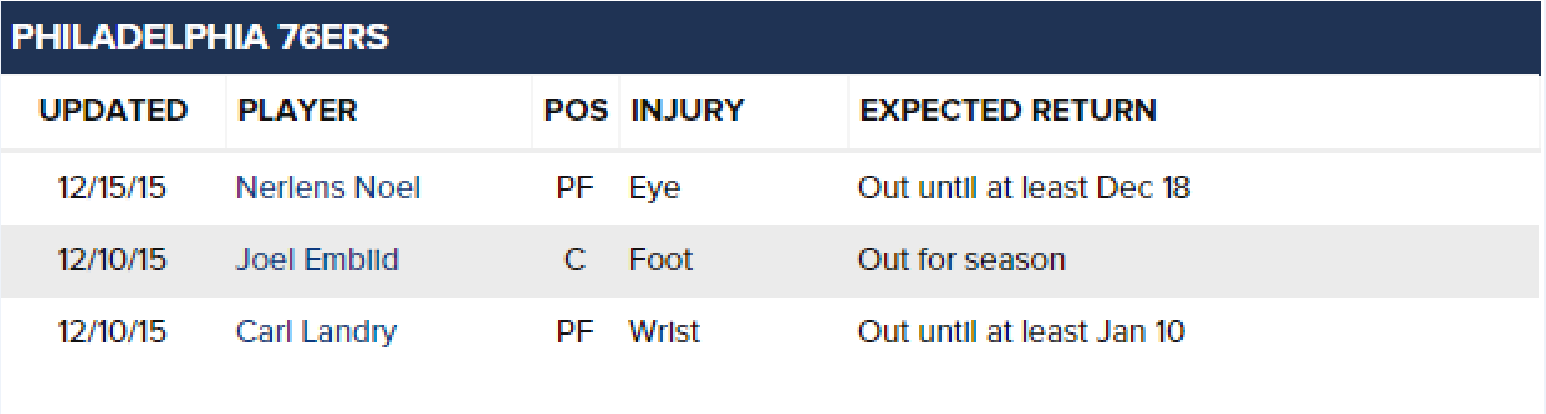Open Joel Embiid player link
1546x414 pixels.
(x=317, y=260)
